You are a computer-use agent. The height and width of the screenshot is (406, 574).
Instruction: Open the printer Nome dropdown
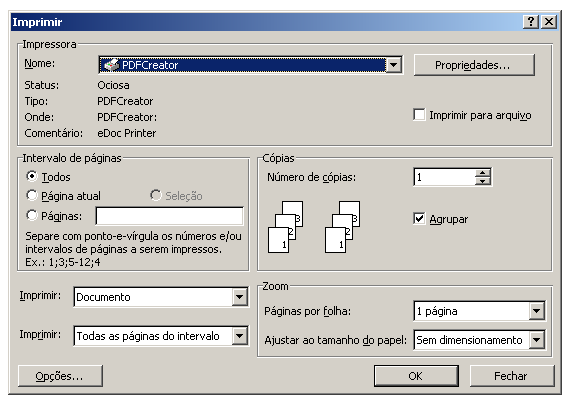click(394, 65)
